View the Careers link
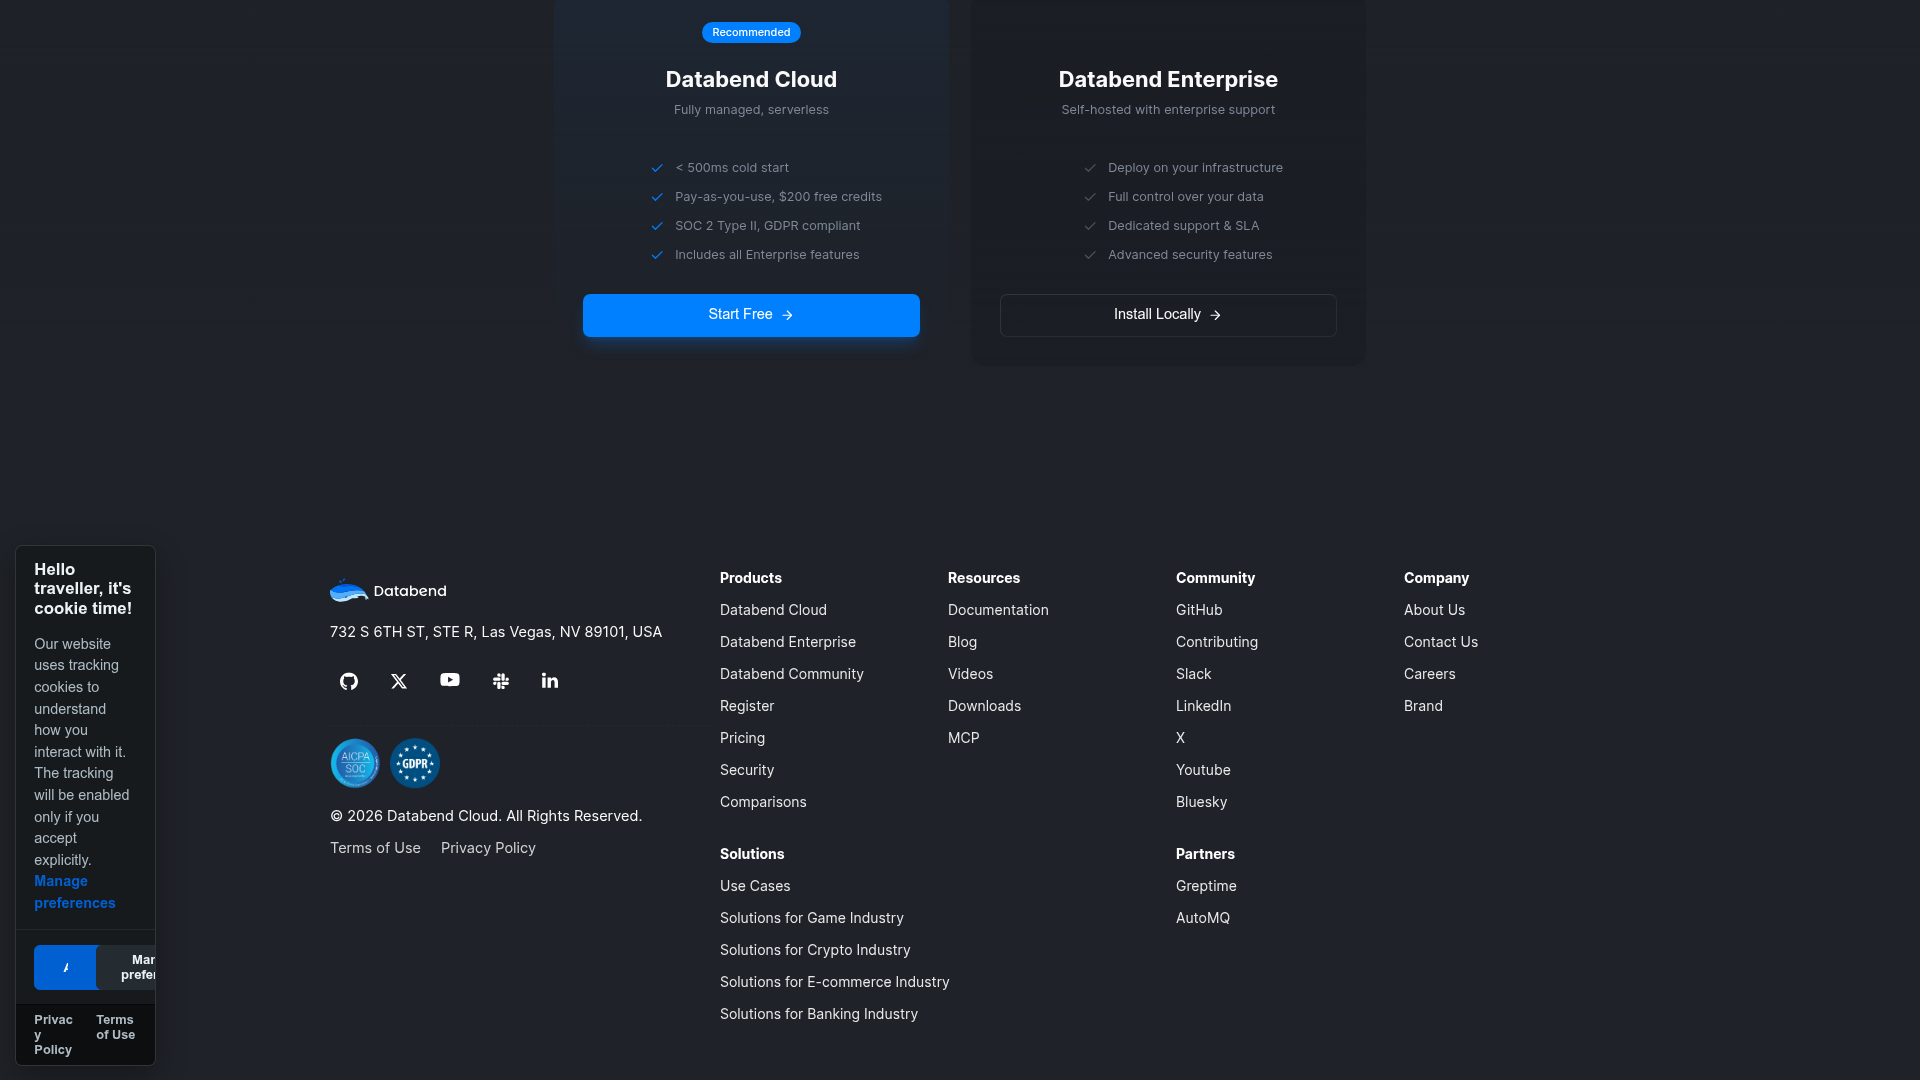Screen dimensions: 1920x1080 tap(1429, 674)
